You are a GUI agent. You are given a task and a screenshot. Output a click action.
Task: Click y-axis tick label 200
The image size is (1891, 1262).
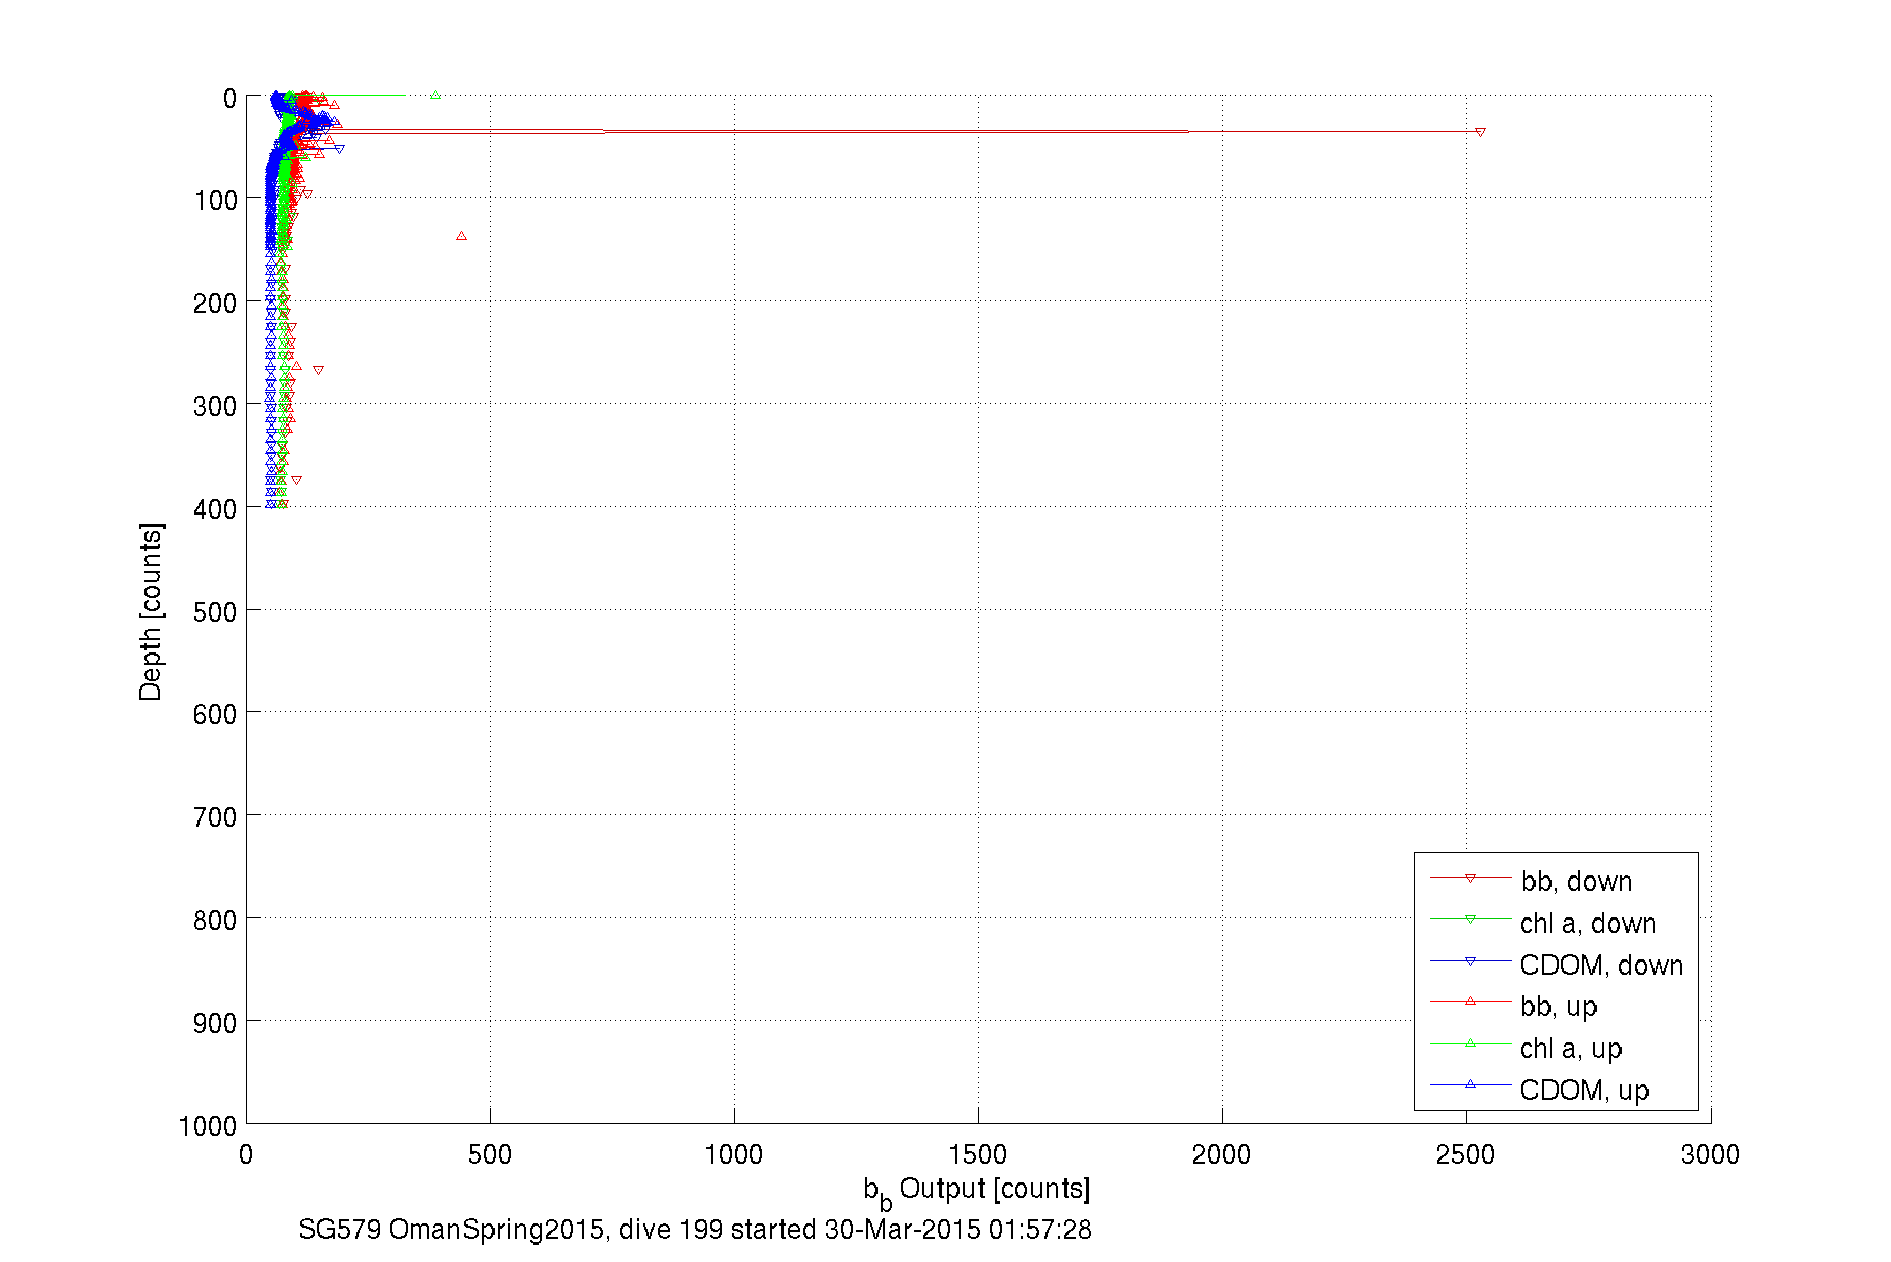tap(216, 303)
